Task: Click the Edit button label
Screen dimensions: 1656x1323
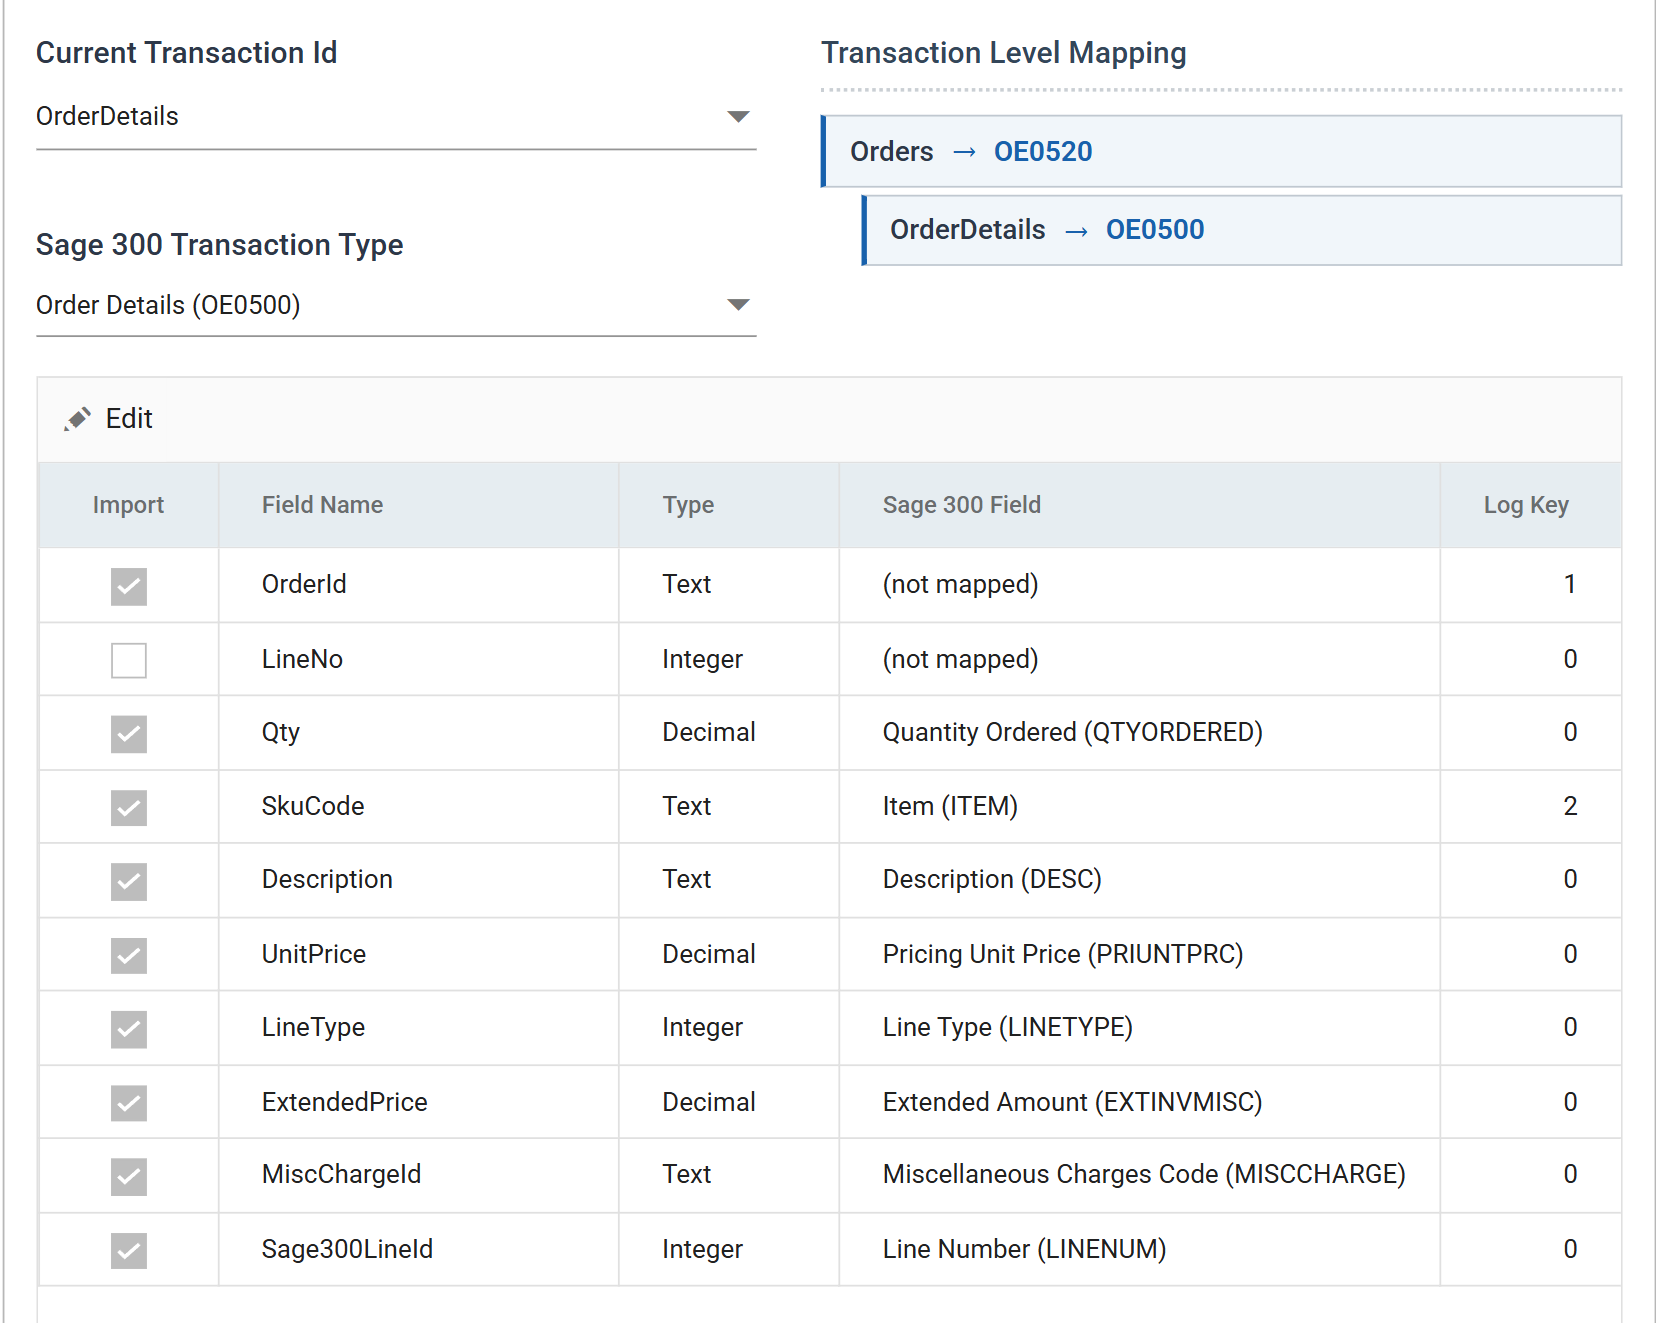Action: click(129, 419)
